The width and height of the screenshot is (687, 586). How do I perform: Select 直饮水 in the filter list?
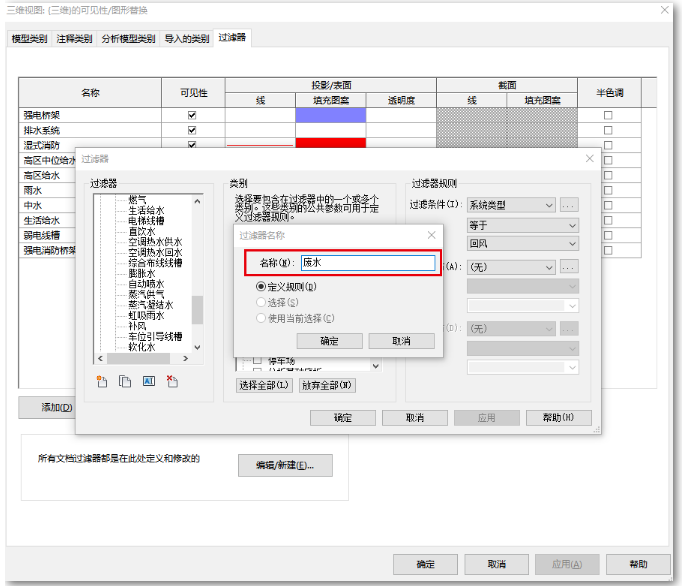tap(142, 231)
